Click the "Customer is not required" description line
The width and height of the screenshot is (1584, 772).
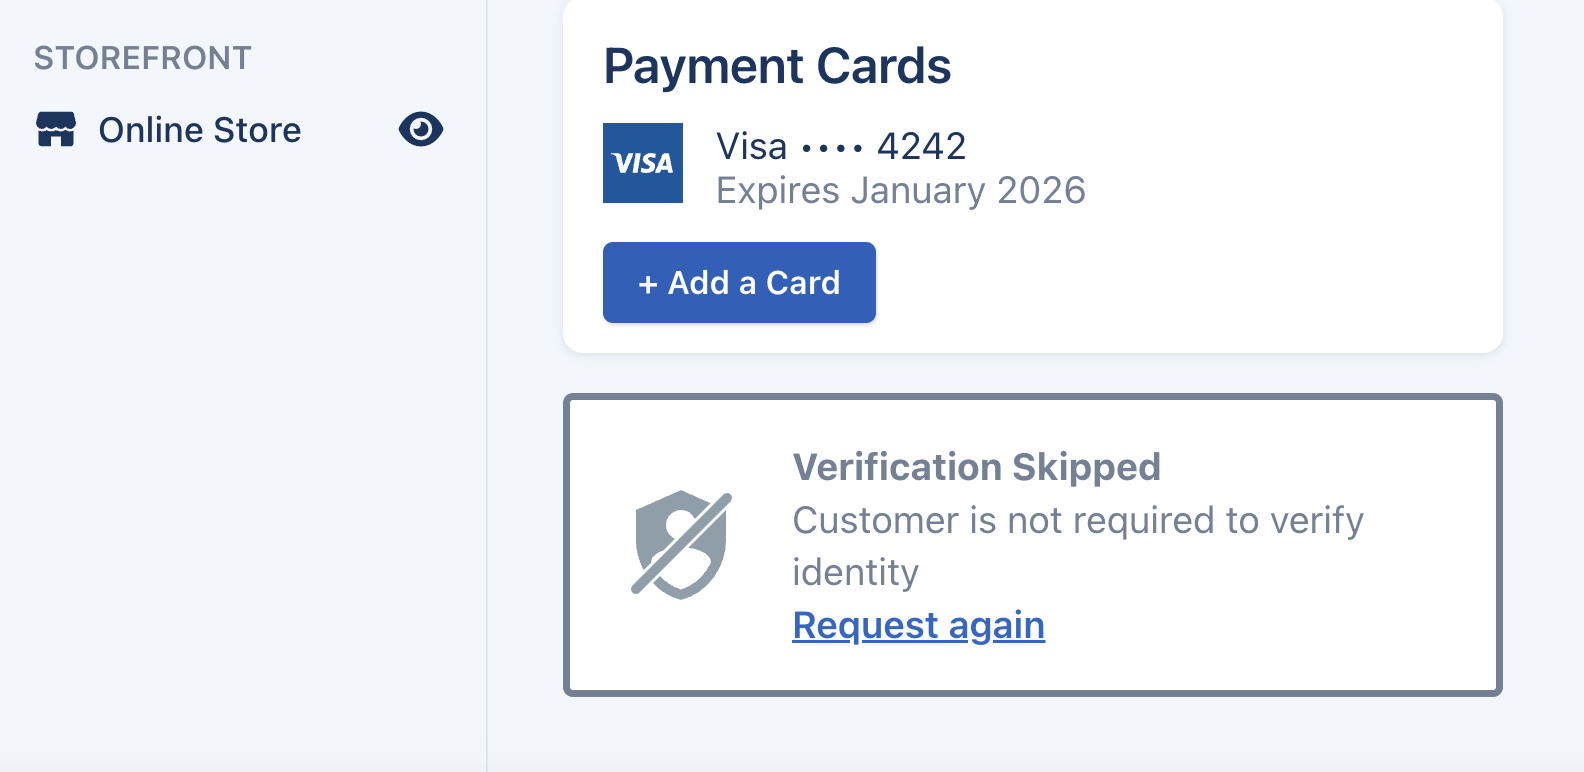1077,520
